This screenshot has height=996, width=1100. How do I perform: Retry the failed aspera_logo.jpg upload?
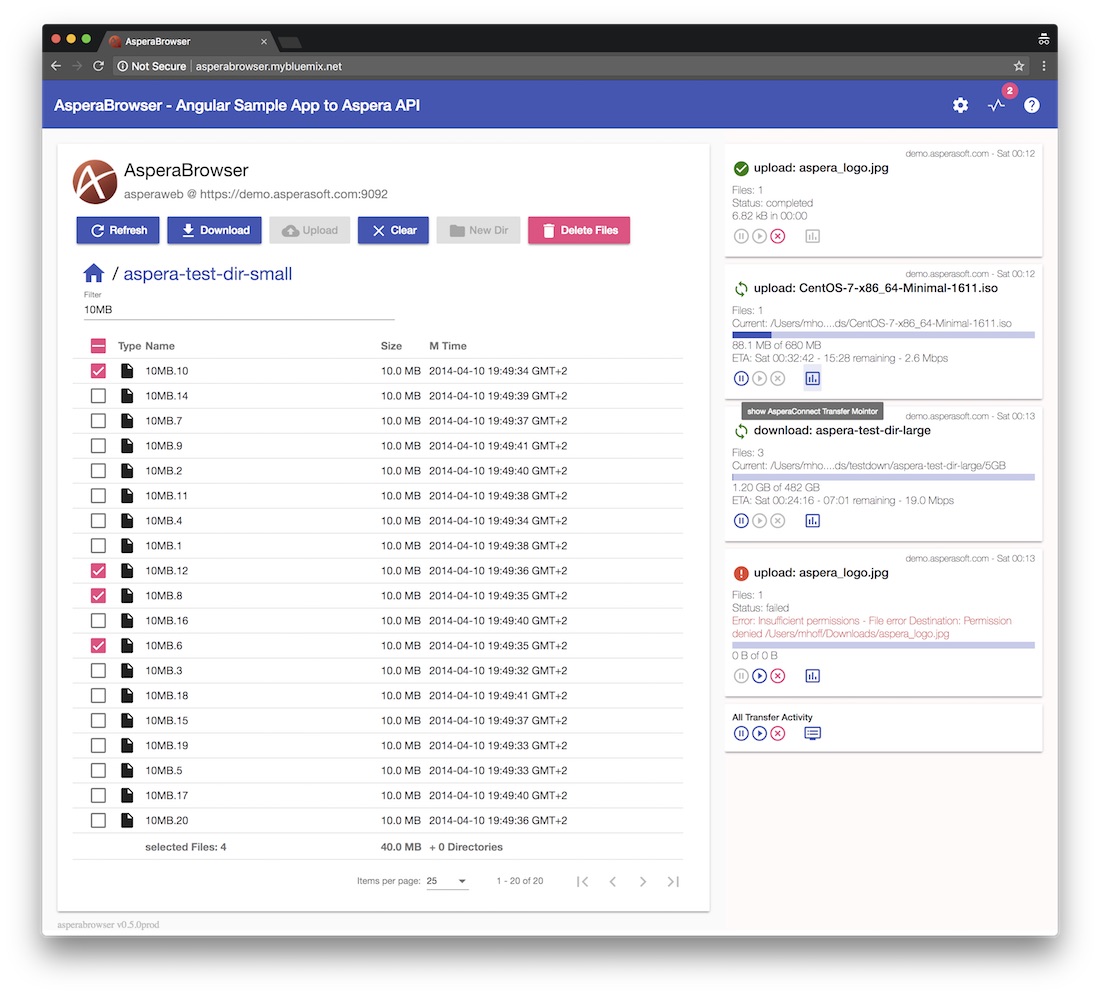[759, 675]
